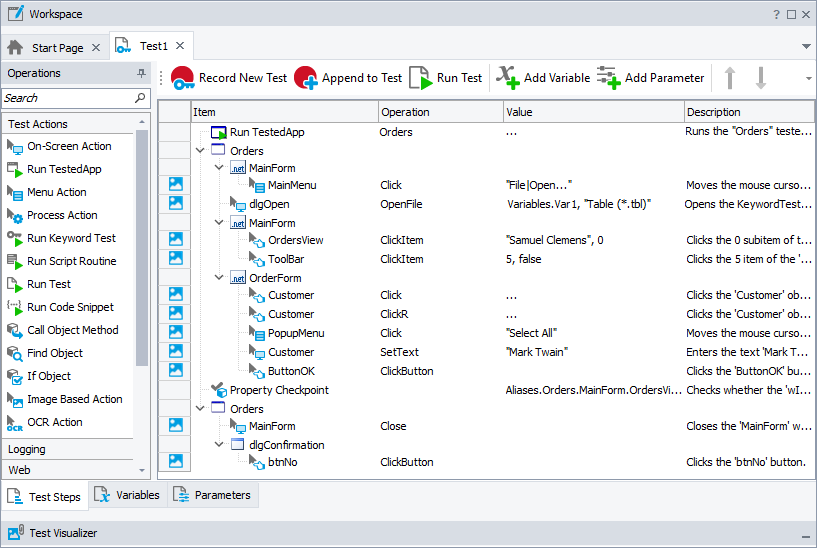Collapse the dlgConfirmation node
The image size is (817, 548).
point(219,444)
